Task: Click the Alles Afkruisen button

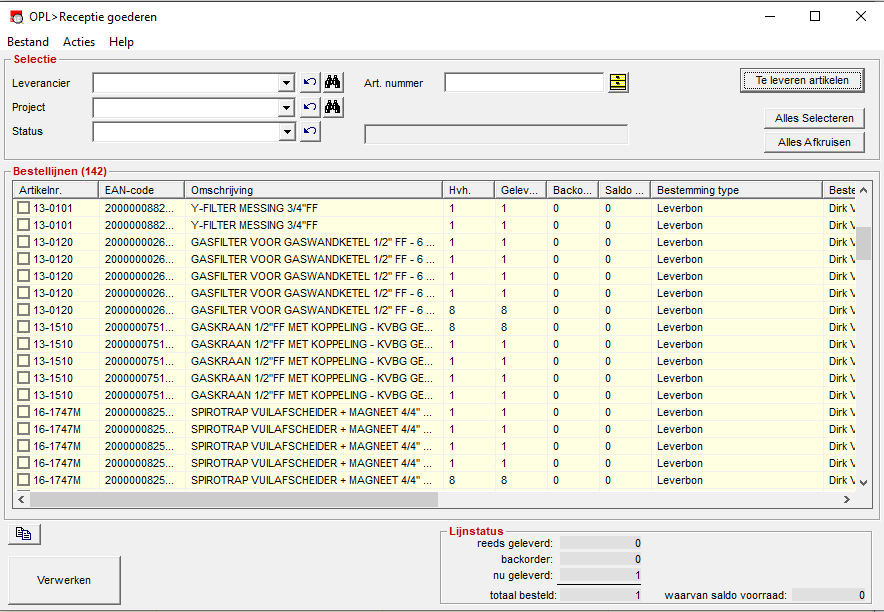Action: [x=814, y=142]
